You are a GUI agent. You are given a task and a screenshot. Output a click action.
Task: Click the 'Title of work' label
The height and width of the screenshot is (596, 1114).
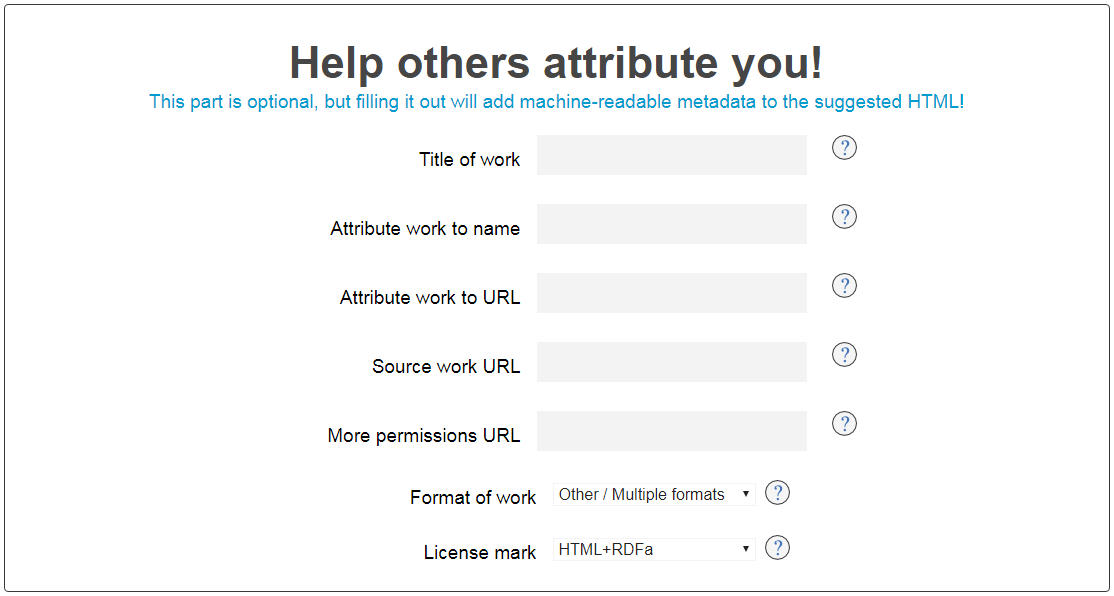pos(470,160)
